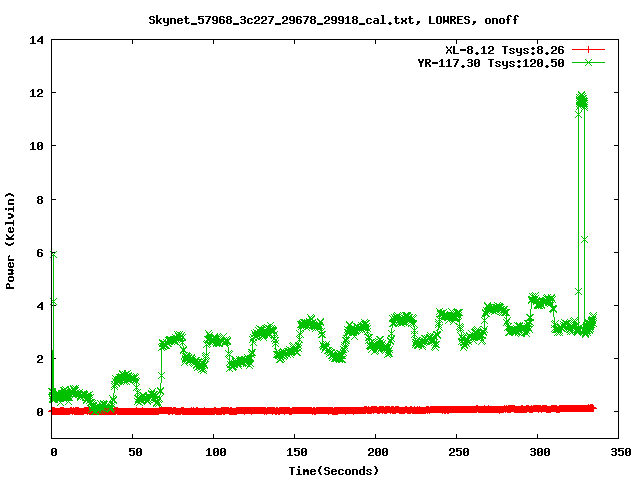Screen dimensions: 640x480
Task: Click the green marker at 6.5 Kelvin on the falling spike
Action: 584,240
